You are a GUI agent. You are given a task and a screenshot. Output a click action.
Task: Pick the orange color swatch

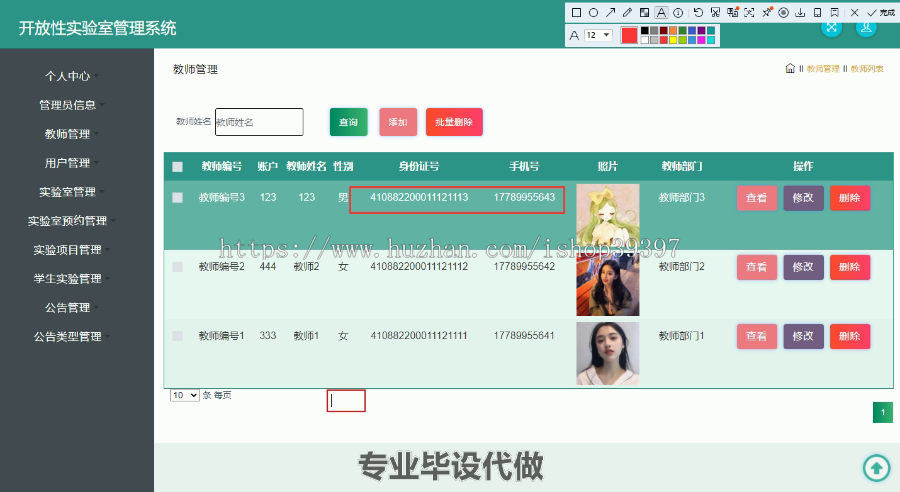[x=673, y=31]
